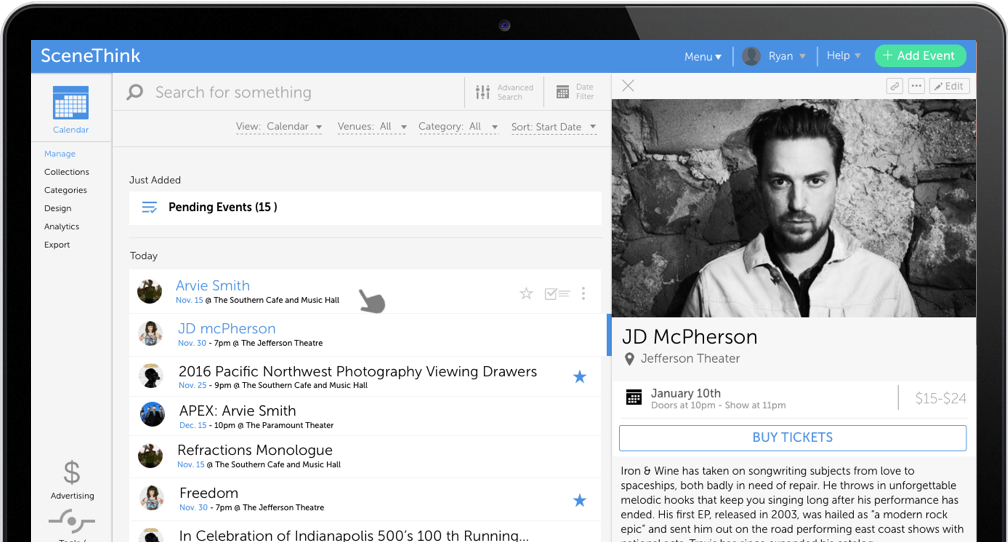Screen dimensions: 1008x542
Task: Open the Venues: All dropdown
Action: [372, 127]
